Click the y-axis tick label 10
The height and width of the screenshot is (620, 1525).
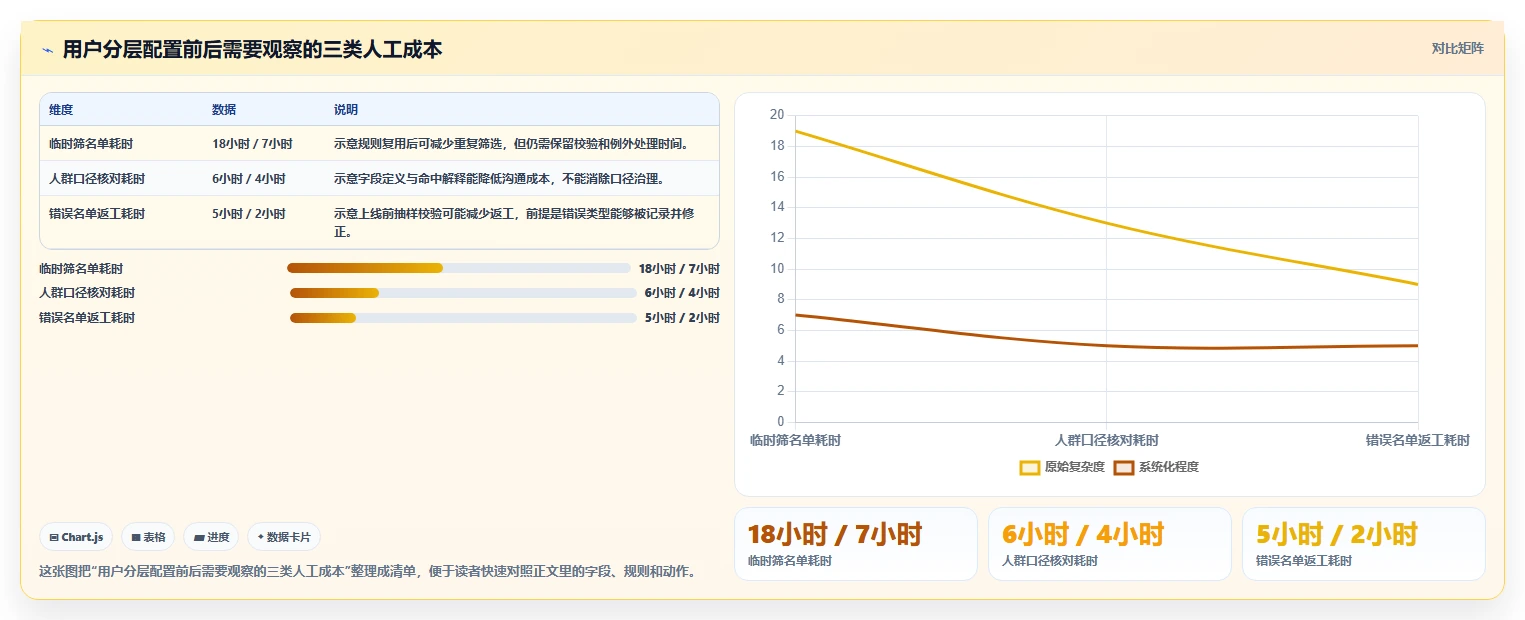(x=777, y=268)
